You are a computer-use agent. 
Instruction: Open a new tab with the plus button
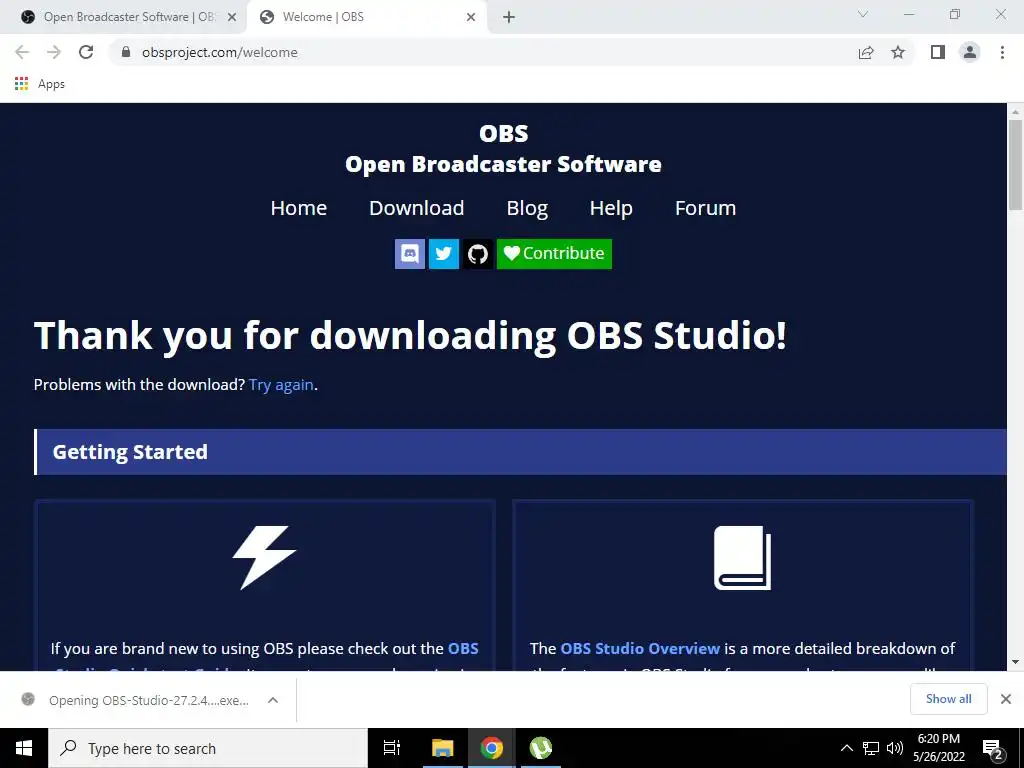509,17
